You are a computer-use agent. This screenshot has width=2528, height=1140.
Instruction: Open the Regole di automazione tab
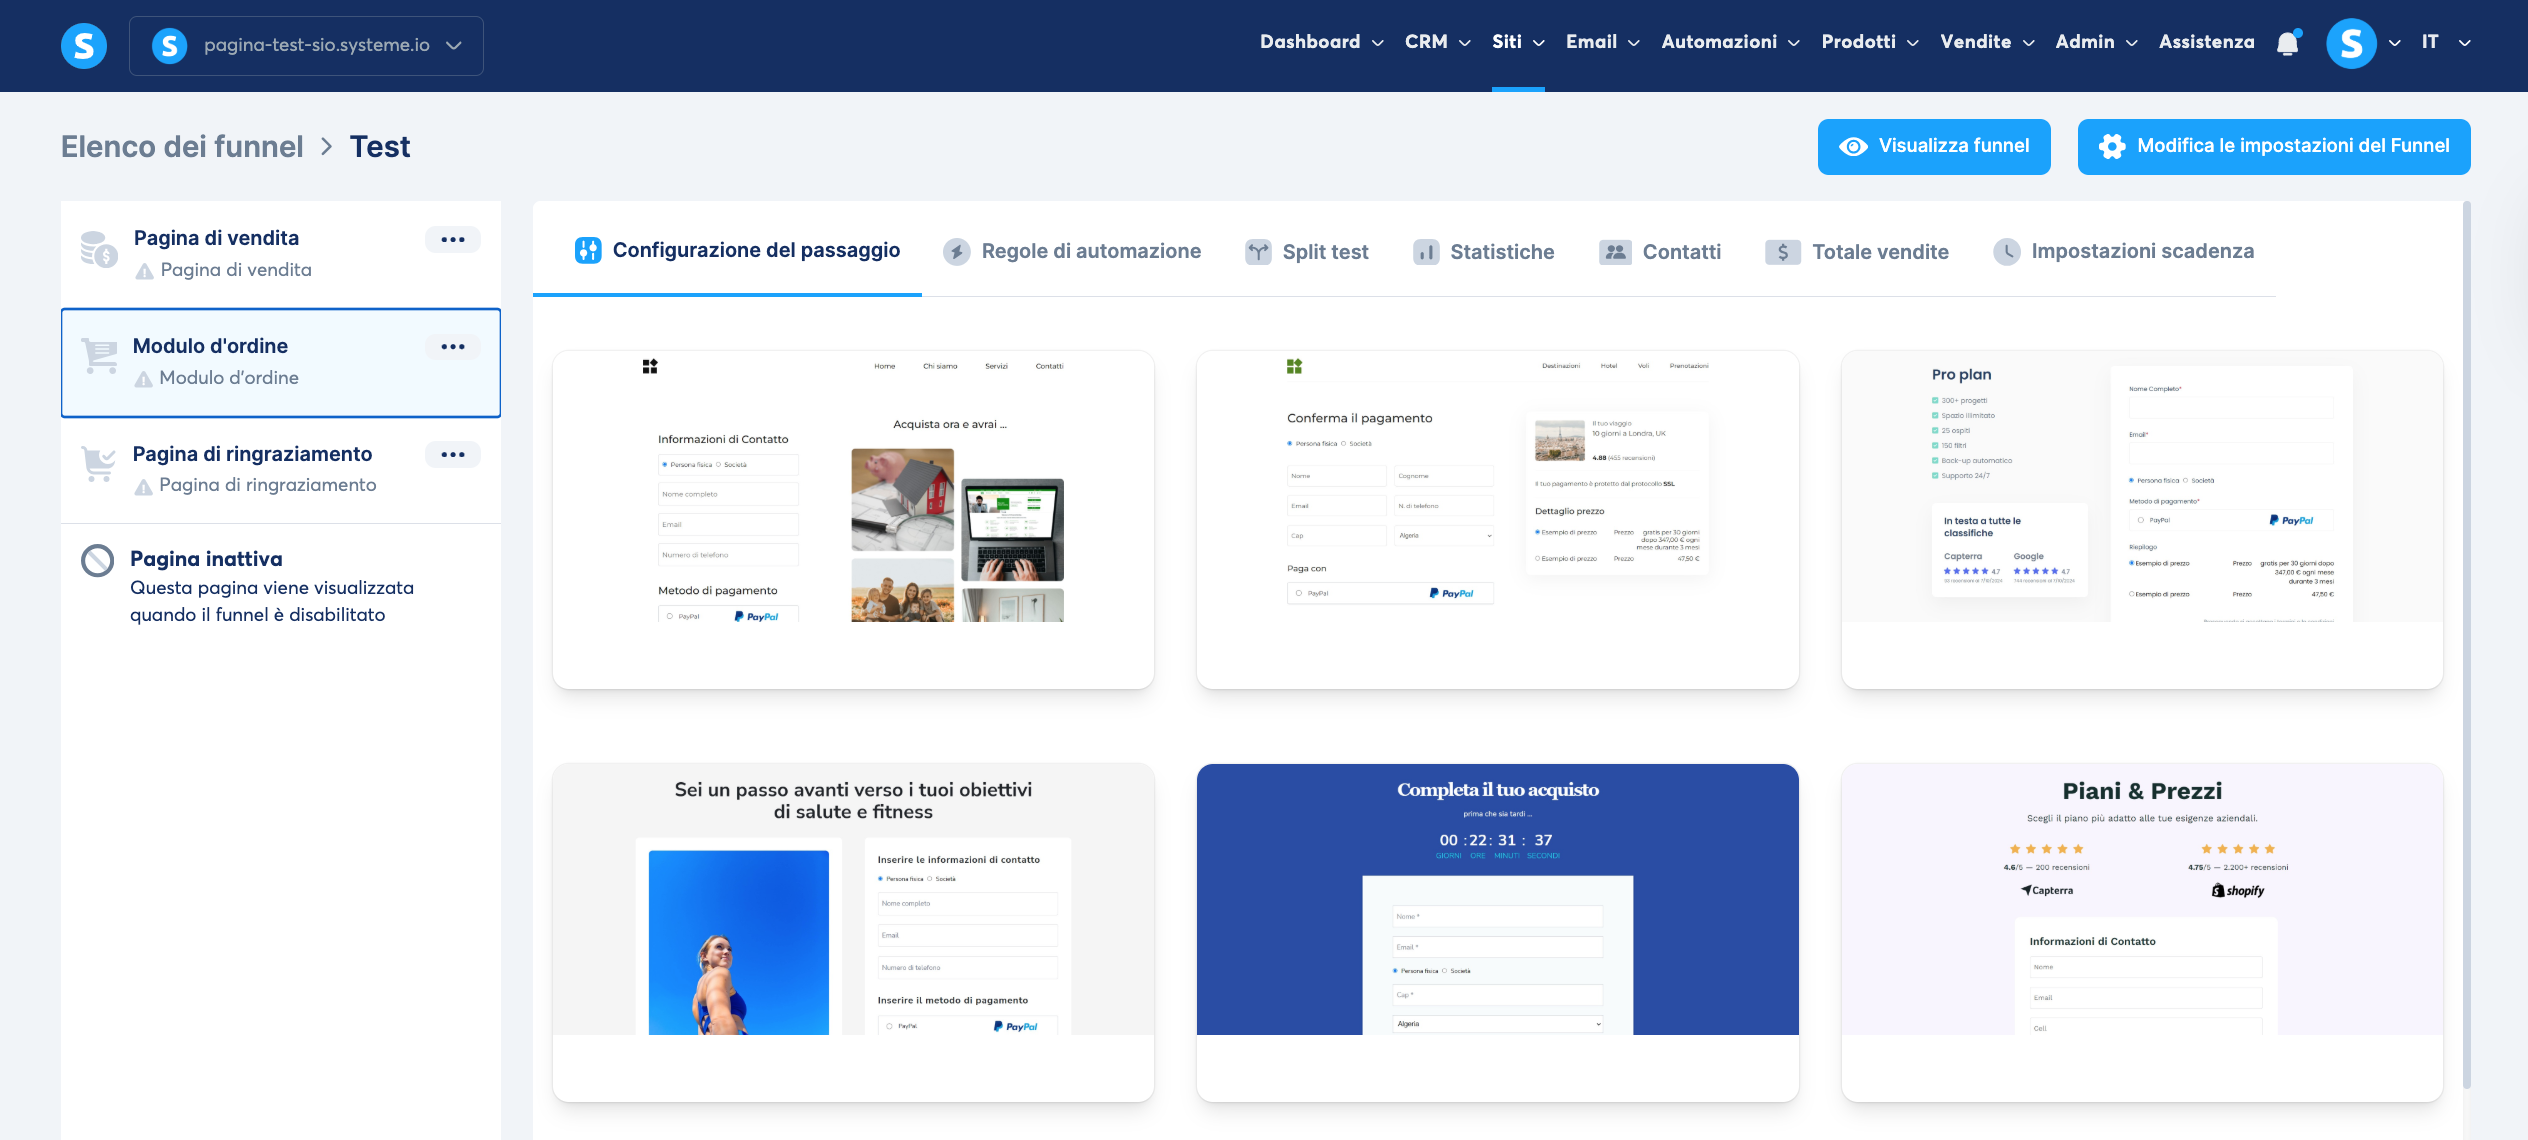tap(1072, 252)
